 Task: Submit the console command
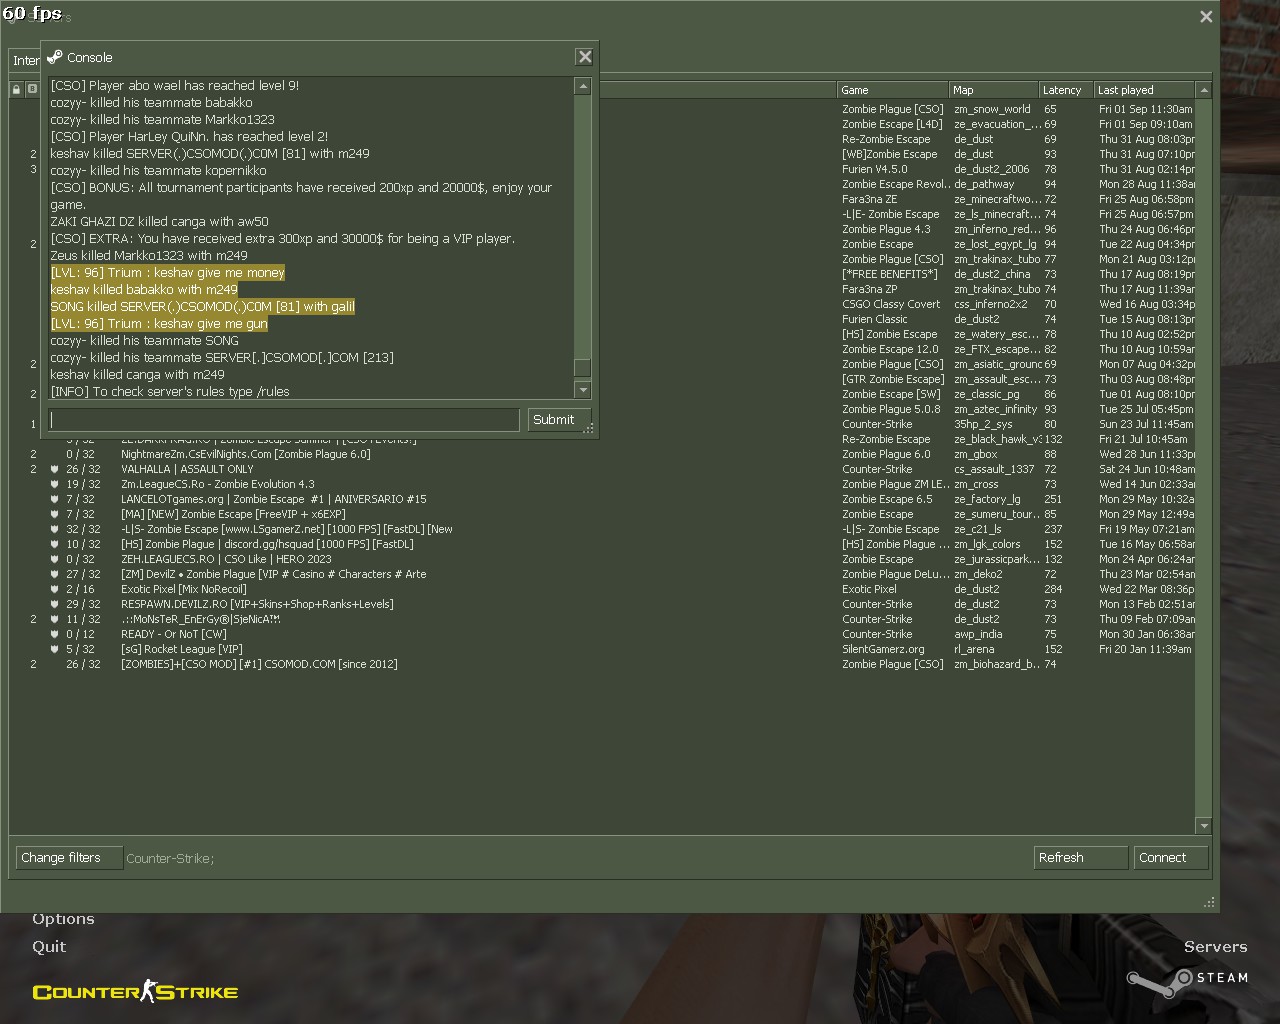pyautogui.click(x=559, y=420)
